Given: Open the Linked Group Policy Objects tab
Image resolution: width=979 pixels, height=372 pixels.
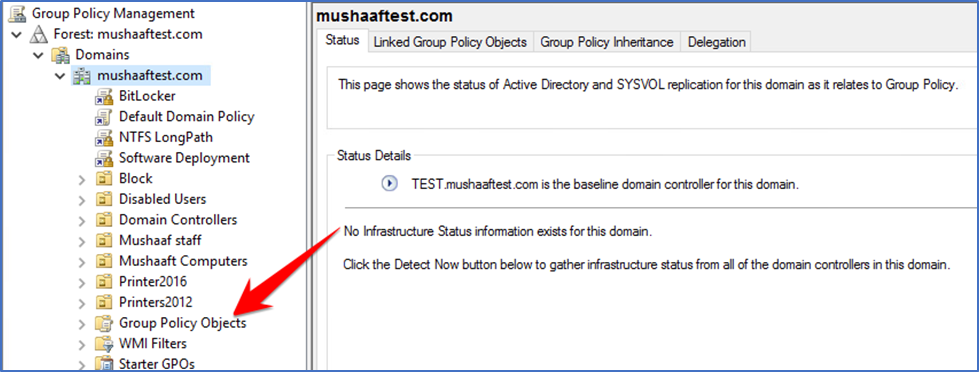Looking at the screenshot, I should (450, 42).
